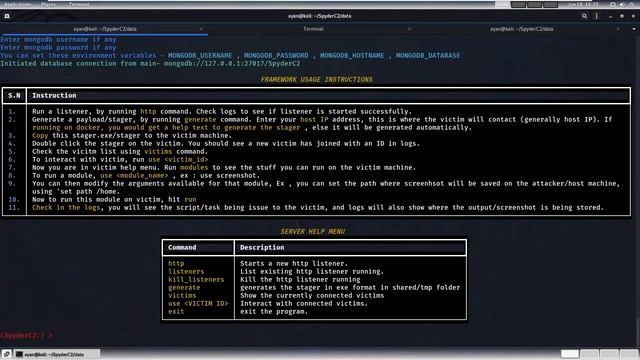The image size is (640, 360).
Task: Close the middle Terminal tab
Action: [x=409, y=29]
